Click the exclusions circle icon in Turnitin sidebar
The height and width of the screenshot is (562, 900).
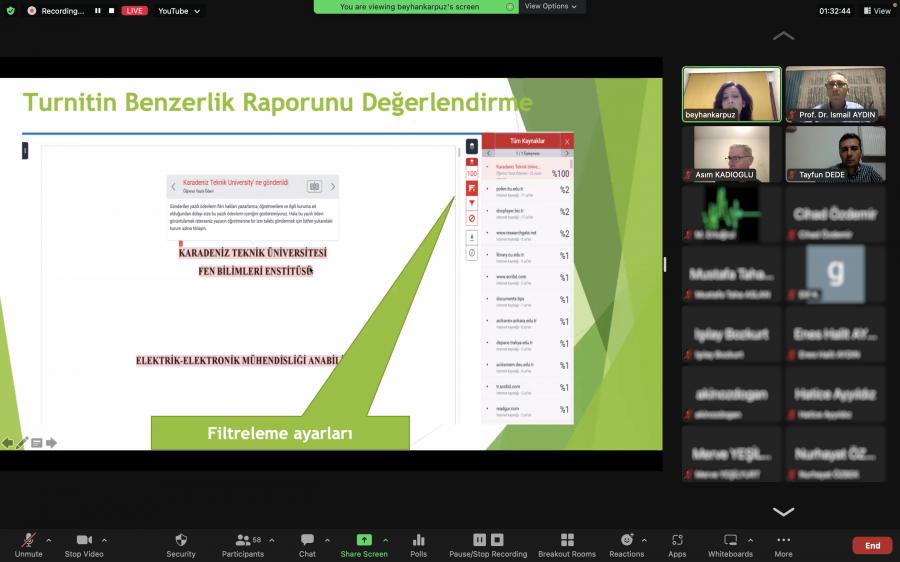click(x=472, y=219)
